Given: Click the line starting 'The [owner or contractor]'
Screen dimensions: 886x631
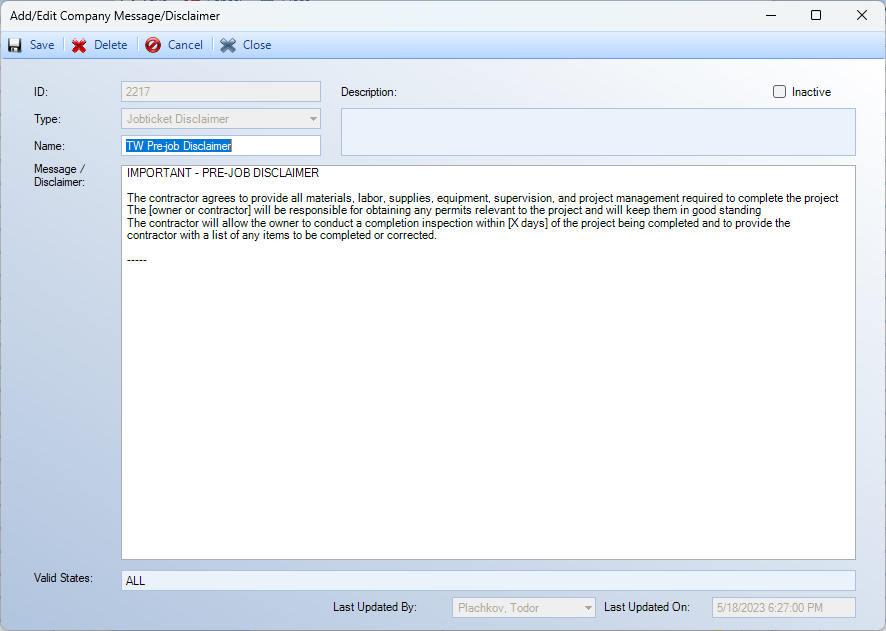Looking at the screenshot, I should [x=444, y=210].
